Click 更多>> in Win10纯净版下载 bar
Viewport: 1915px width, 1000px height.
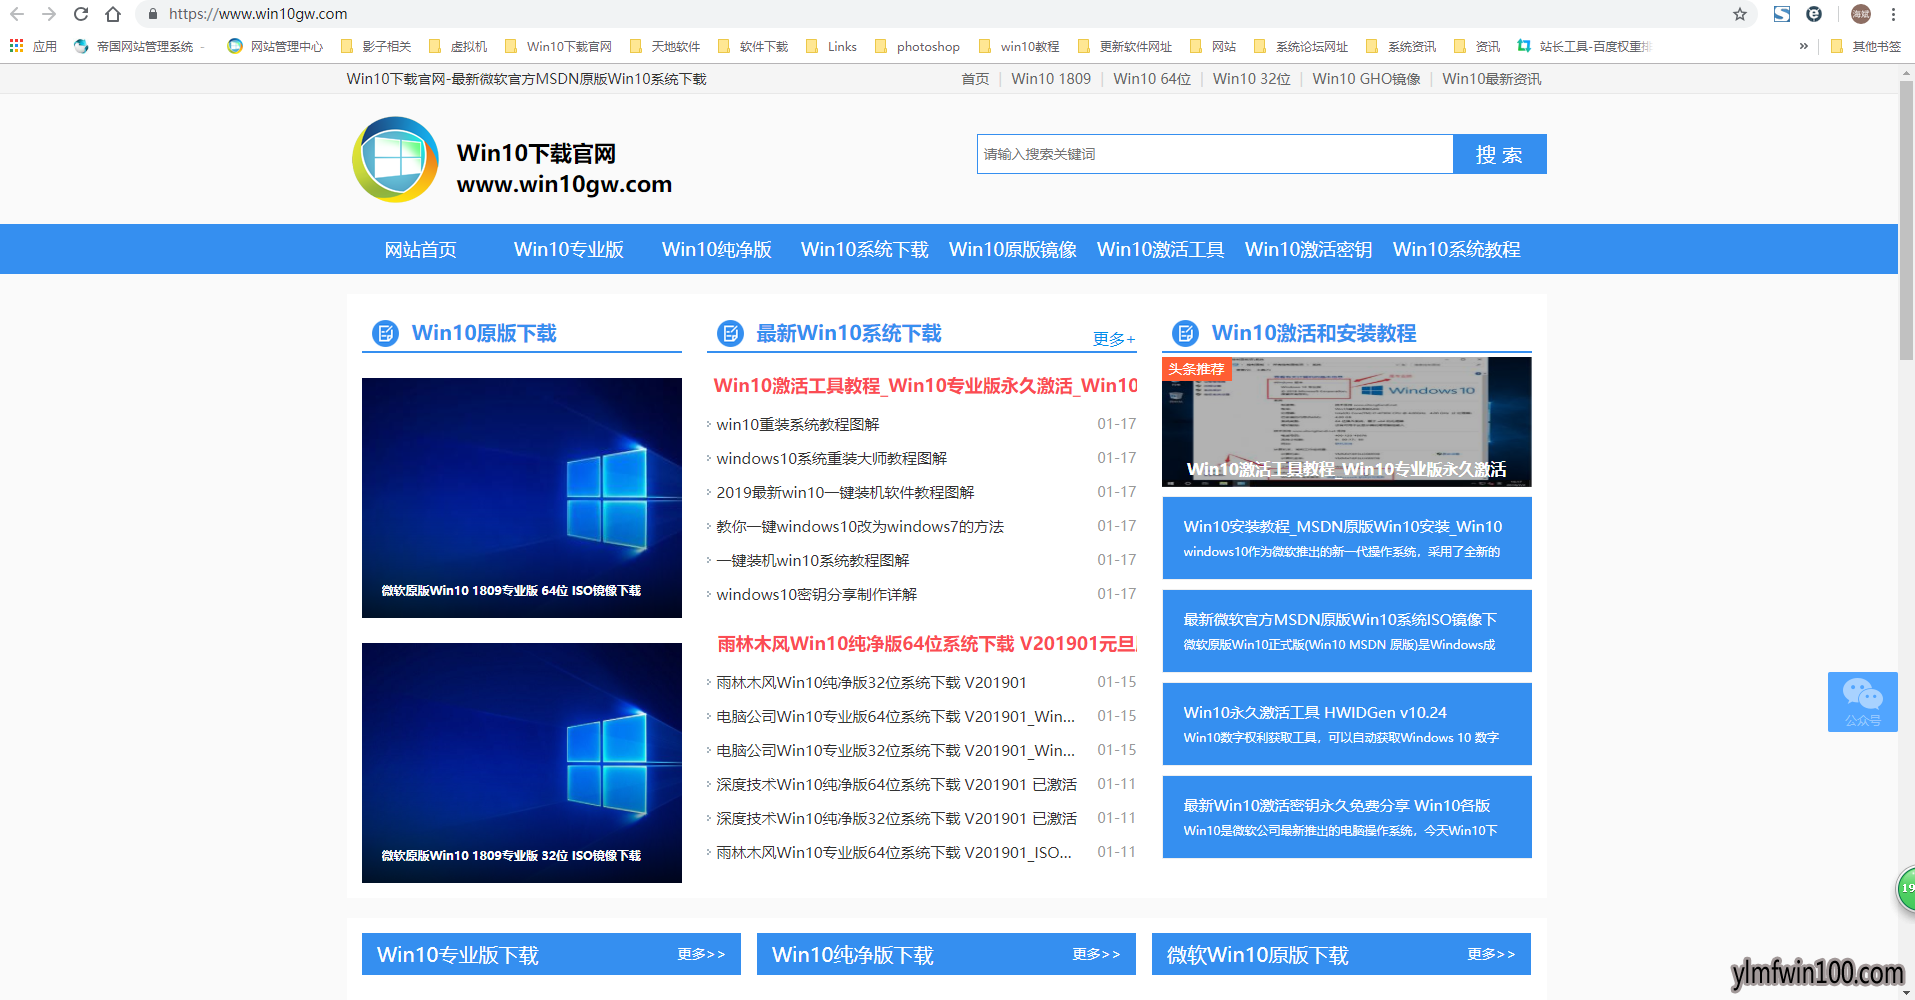pos(1096,954)
